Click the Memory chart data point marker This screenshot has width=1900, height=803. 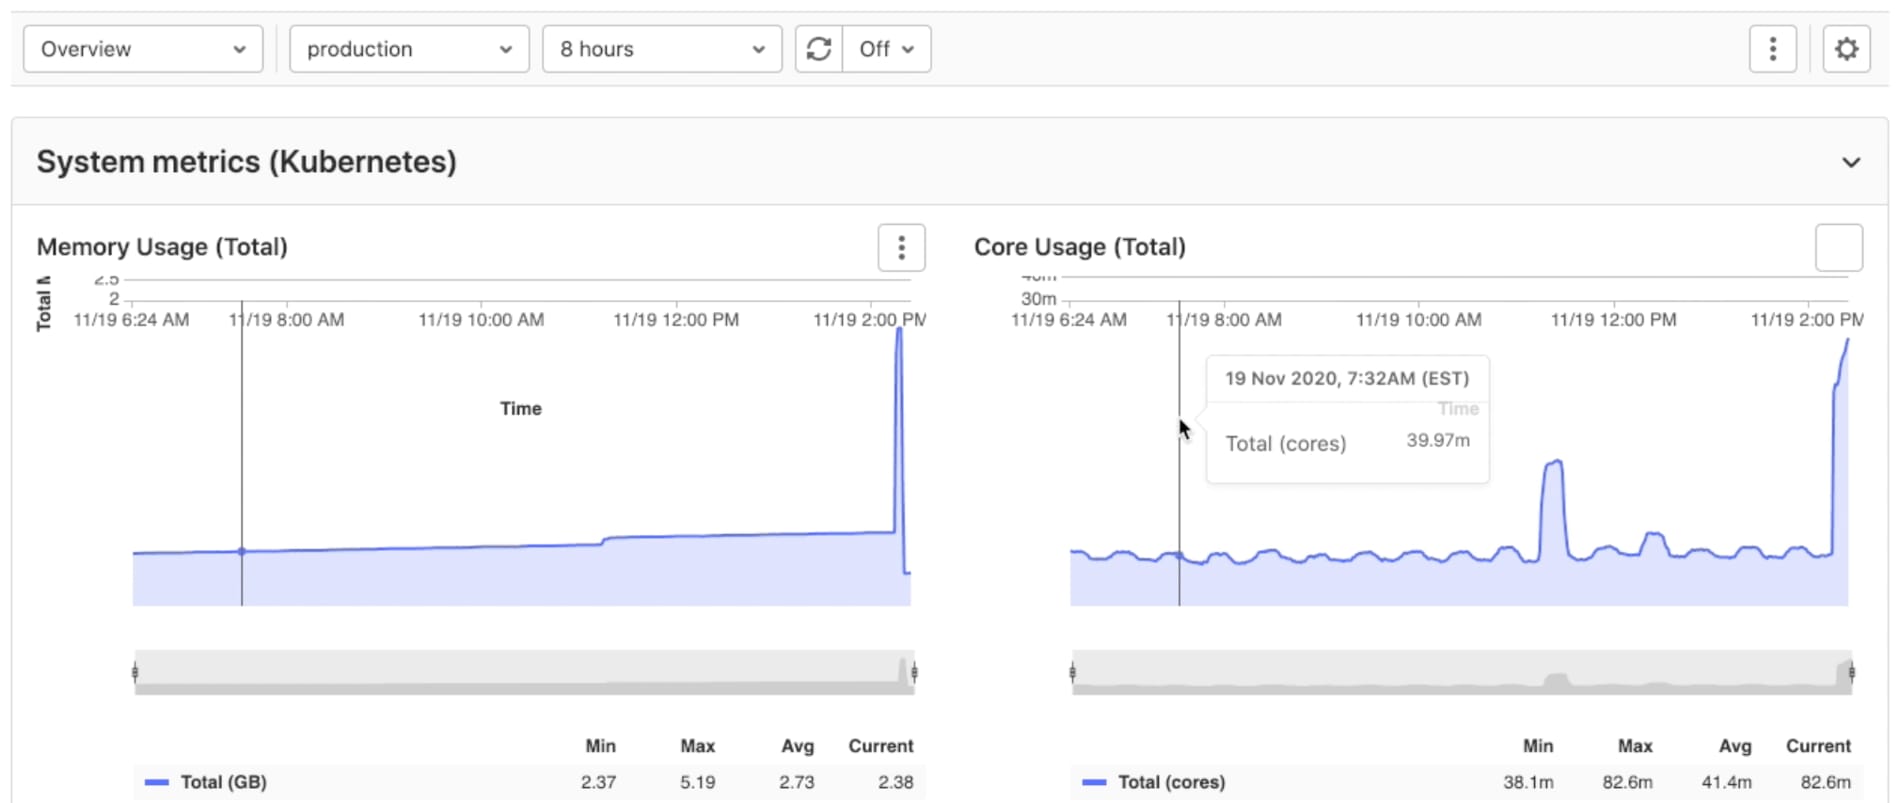[x=242, y=551]
